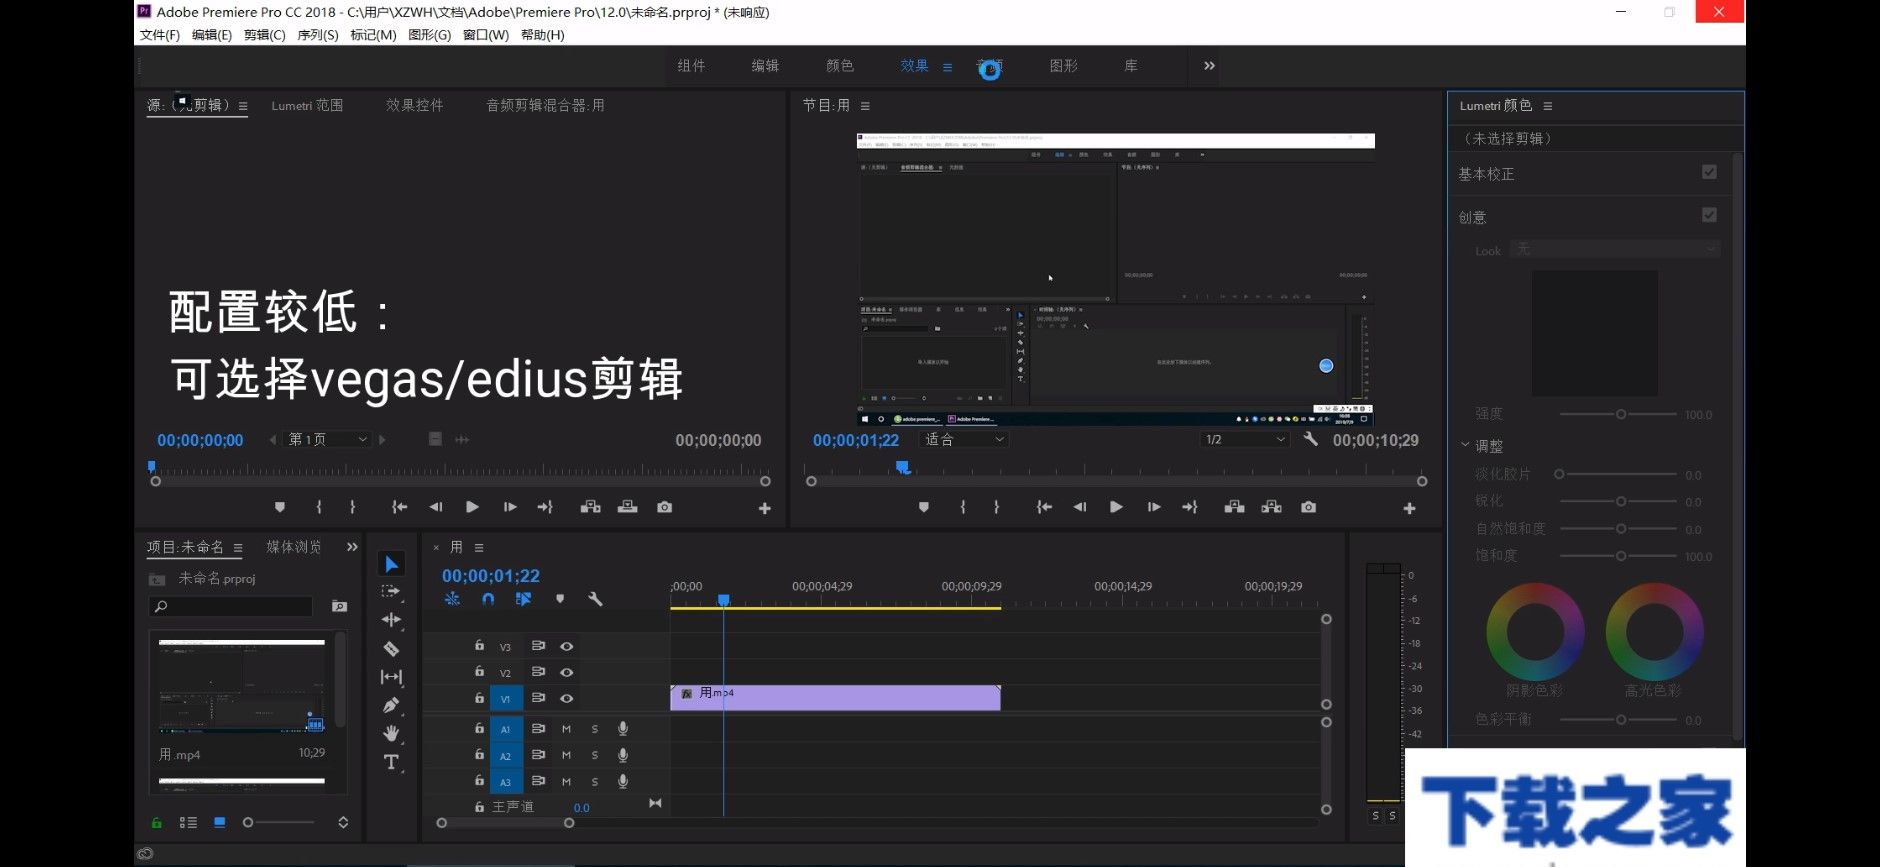This screenshot has height=867, width=1880.
Task: Open playback resolution 1/2 dropdown
Action: 1245,439
